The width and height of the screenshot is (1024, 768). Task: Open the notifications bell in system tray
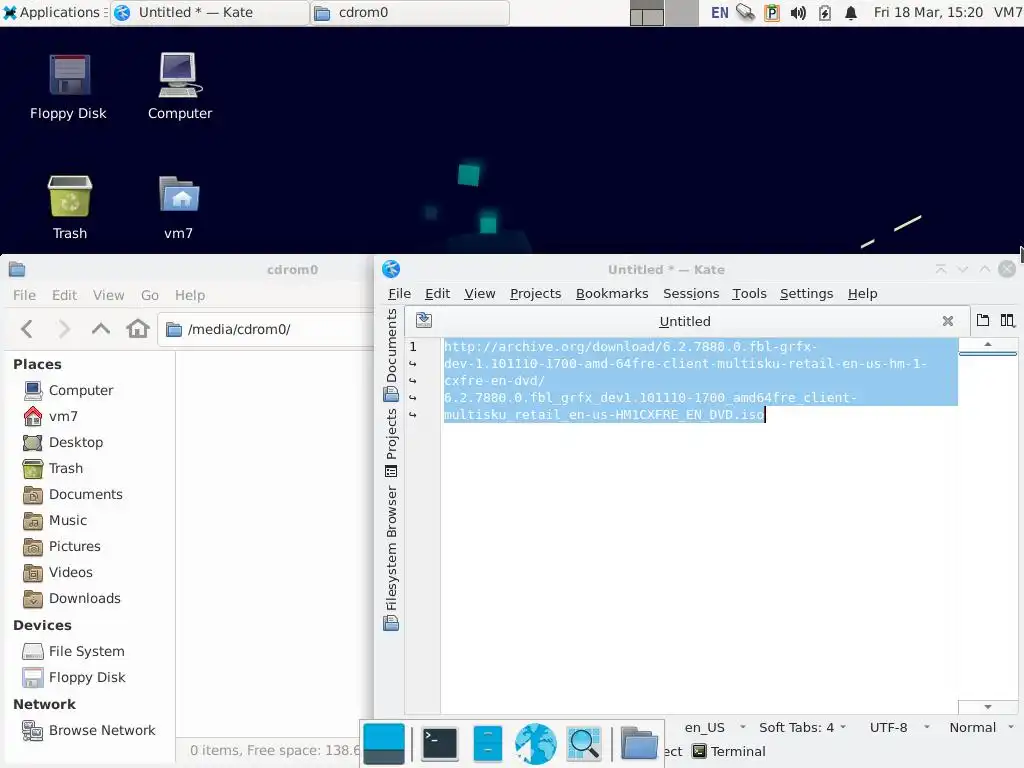[x=850, y=12]
